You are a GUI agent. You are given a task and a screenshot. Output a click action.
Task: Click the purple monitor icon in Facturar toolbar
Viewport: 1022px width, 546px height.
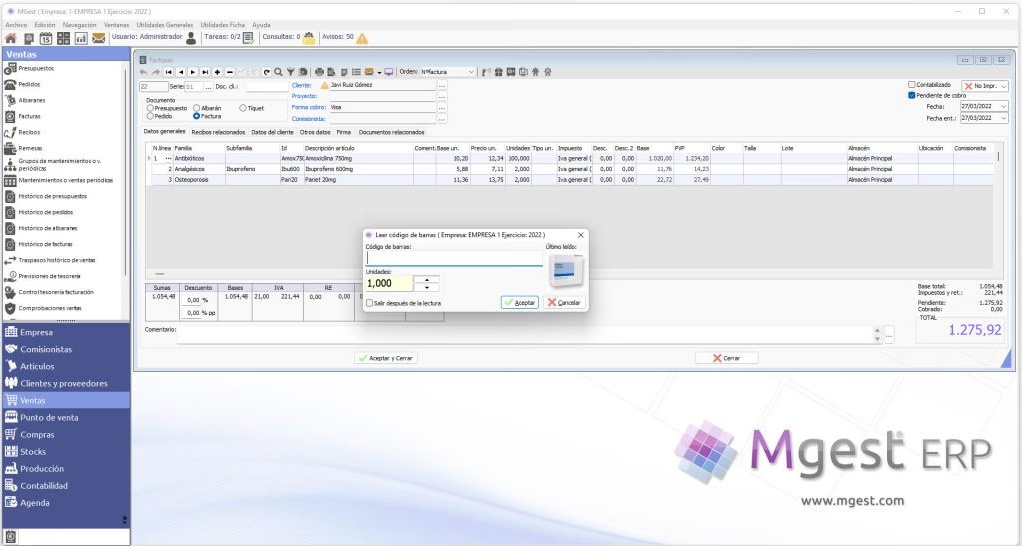pos(389,72)
